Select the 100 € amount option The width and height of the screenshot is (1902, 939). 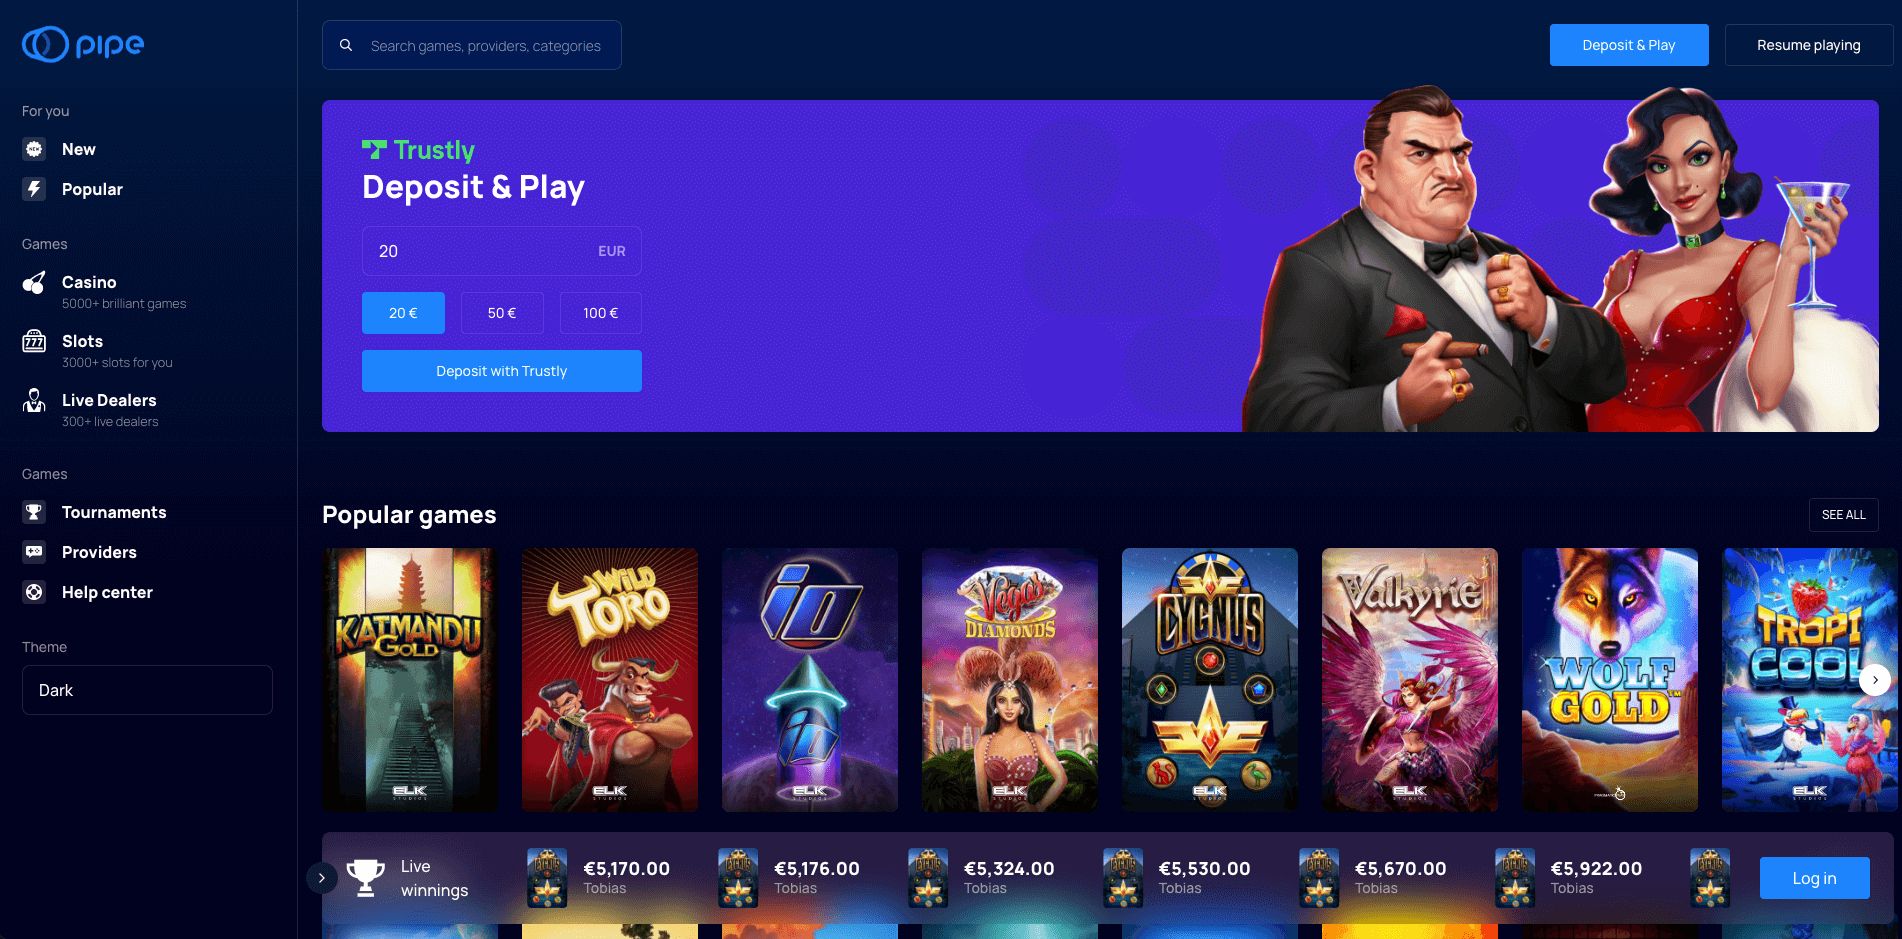600,313
